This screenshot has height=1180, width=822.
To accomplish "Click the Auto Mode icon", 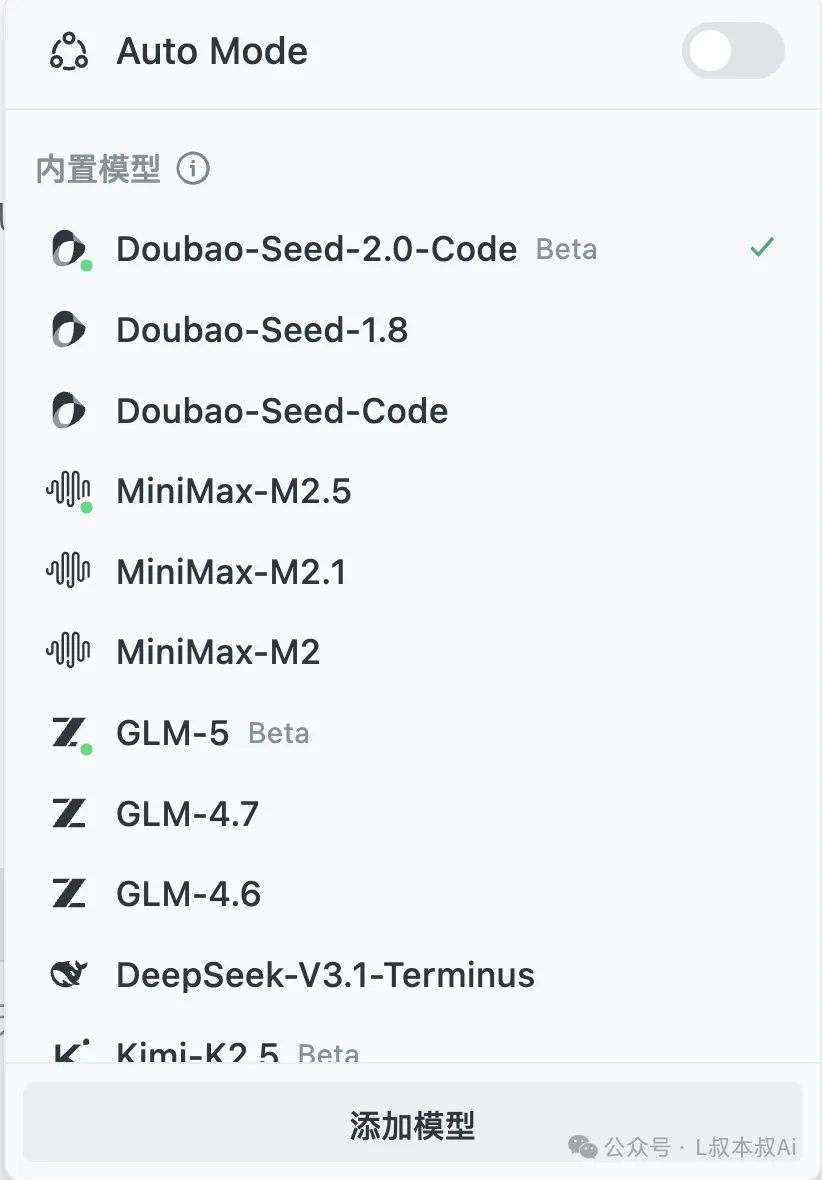I will [69, 51].
